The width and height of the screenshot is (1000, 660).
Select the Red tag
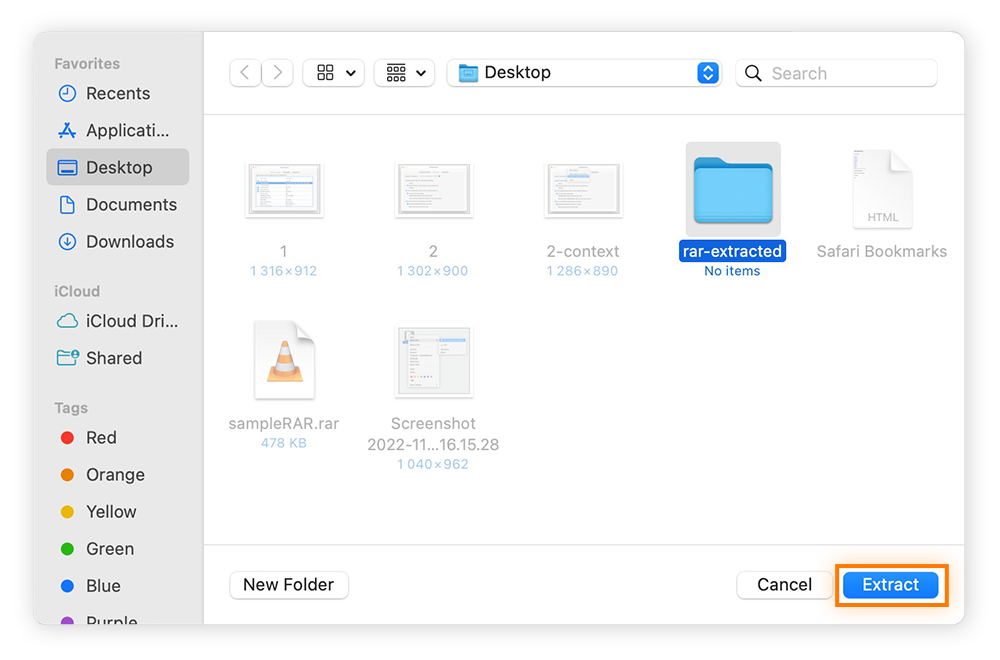(98, 437)
